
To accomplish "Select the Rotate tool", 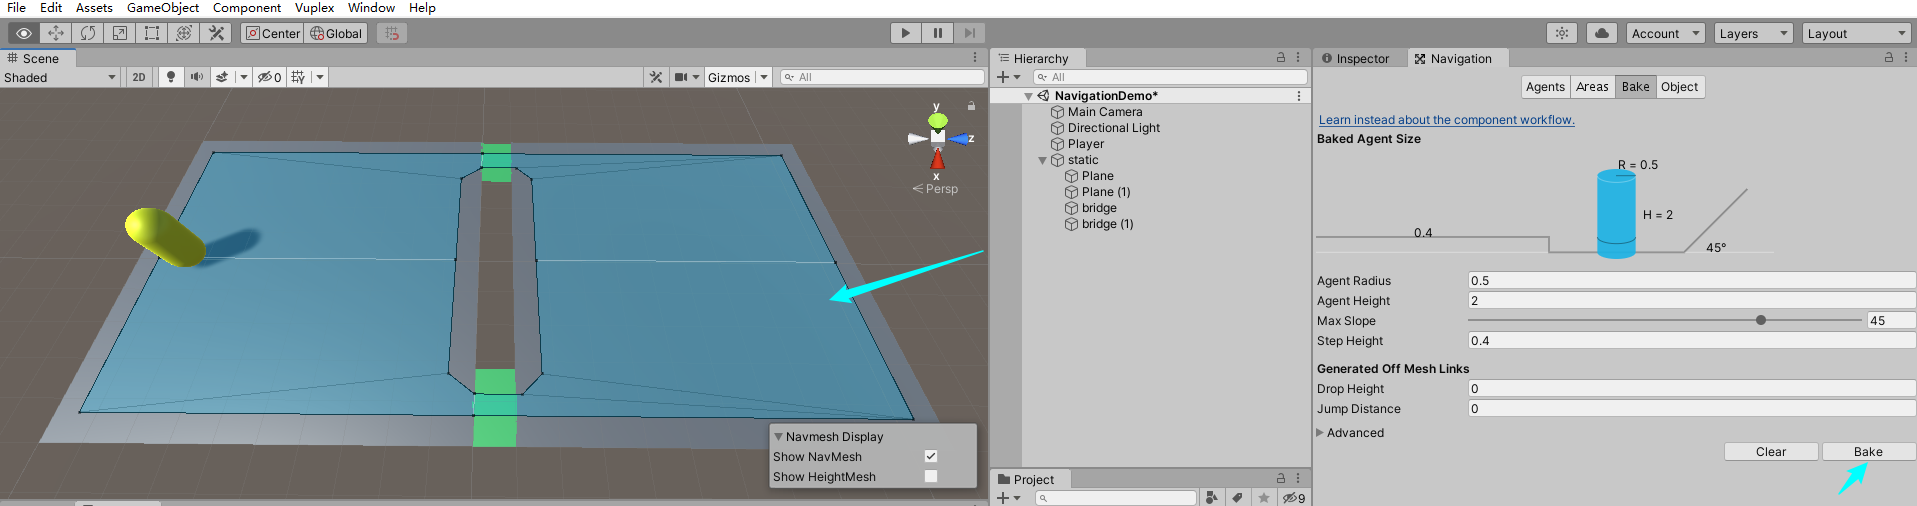I will pos(88,33).
